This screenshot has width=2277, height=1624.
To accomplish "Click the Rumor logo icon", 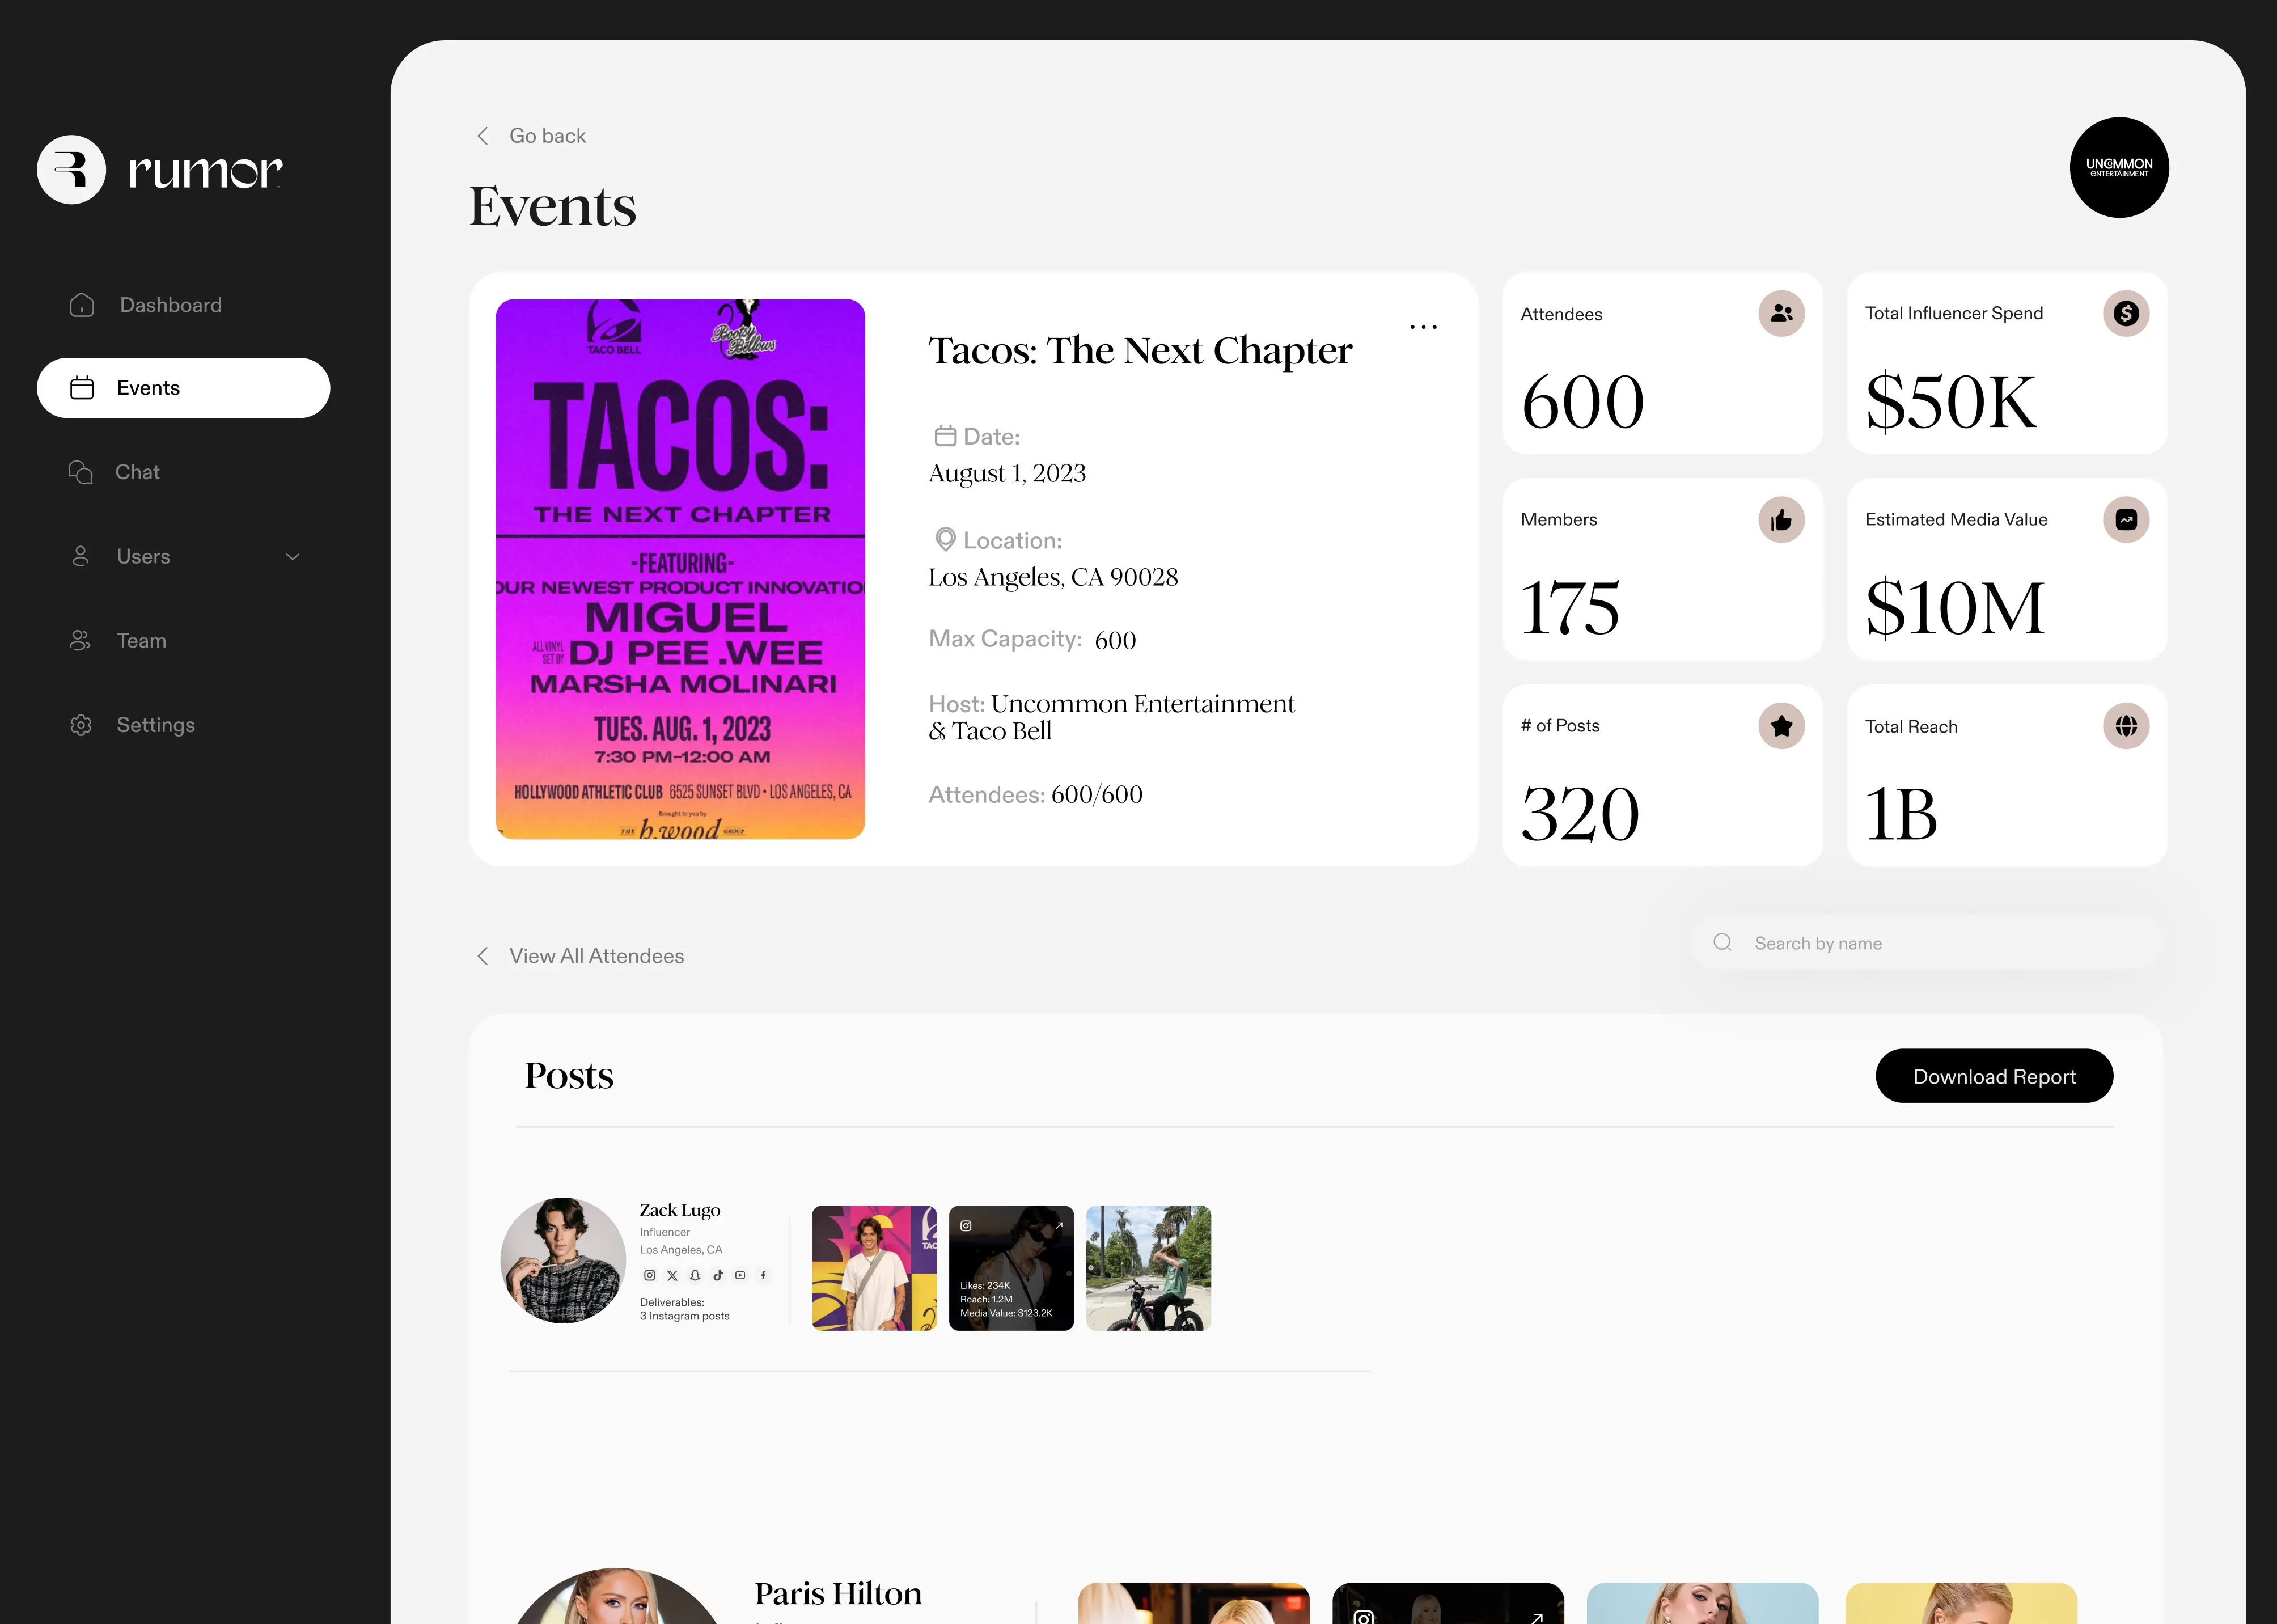I will (x=71, y=170).
